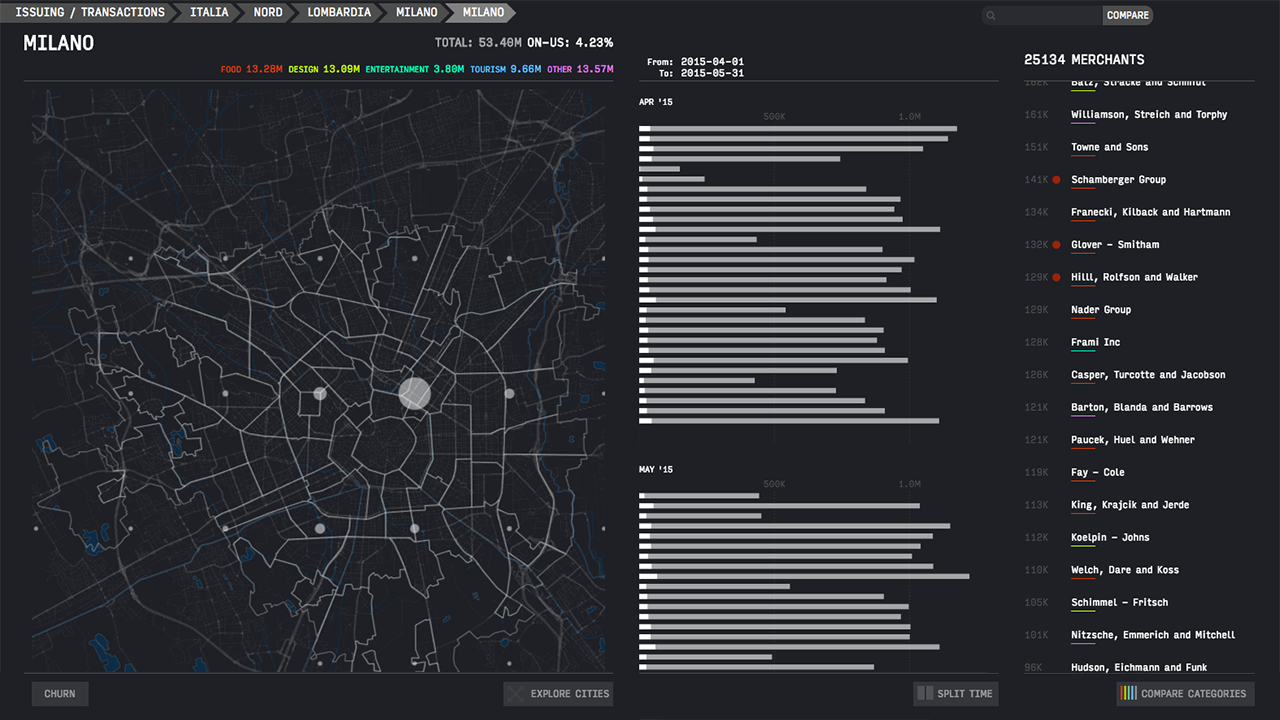Filter by TOURISM category in legend
This screenshot has width=1280, height=720.
coord(506,69)
